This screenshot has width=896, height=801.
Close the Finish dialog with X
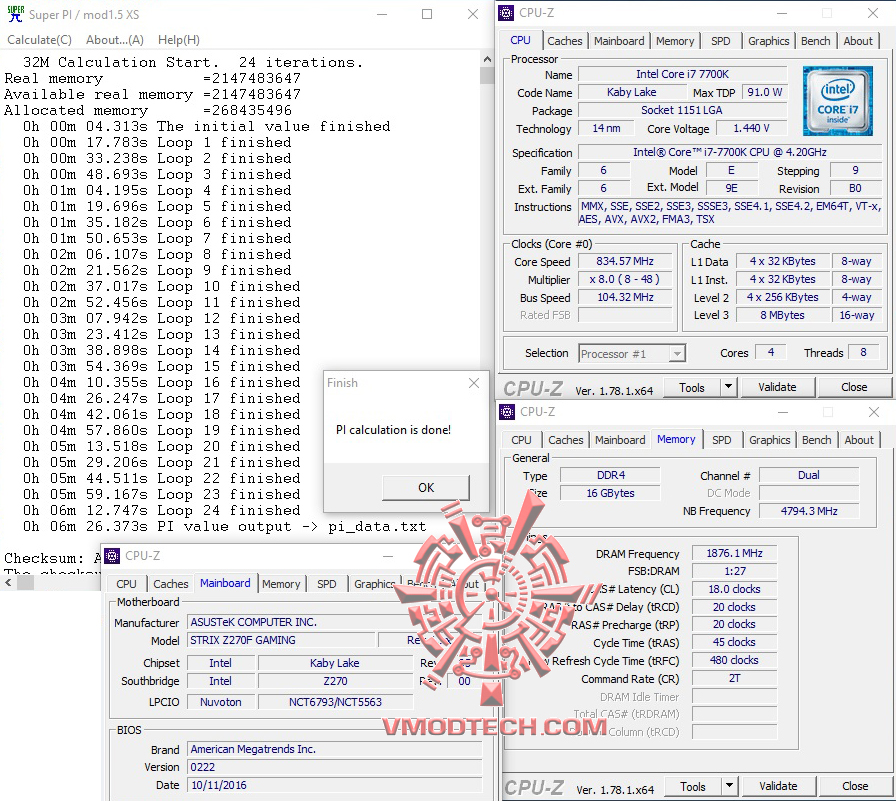(x=474, y=383)
